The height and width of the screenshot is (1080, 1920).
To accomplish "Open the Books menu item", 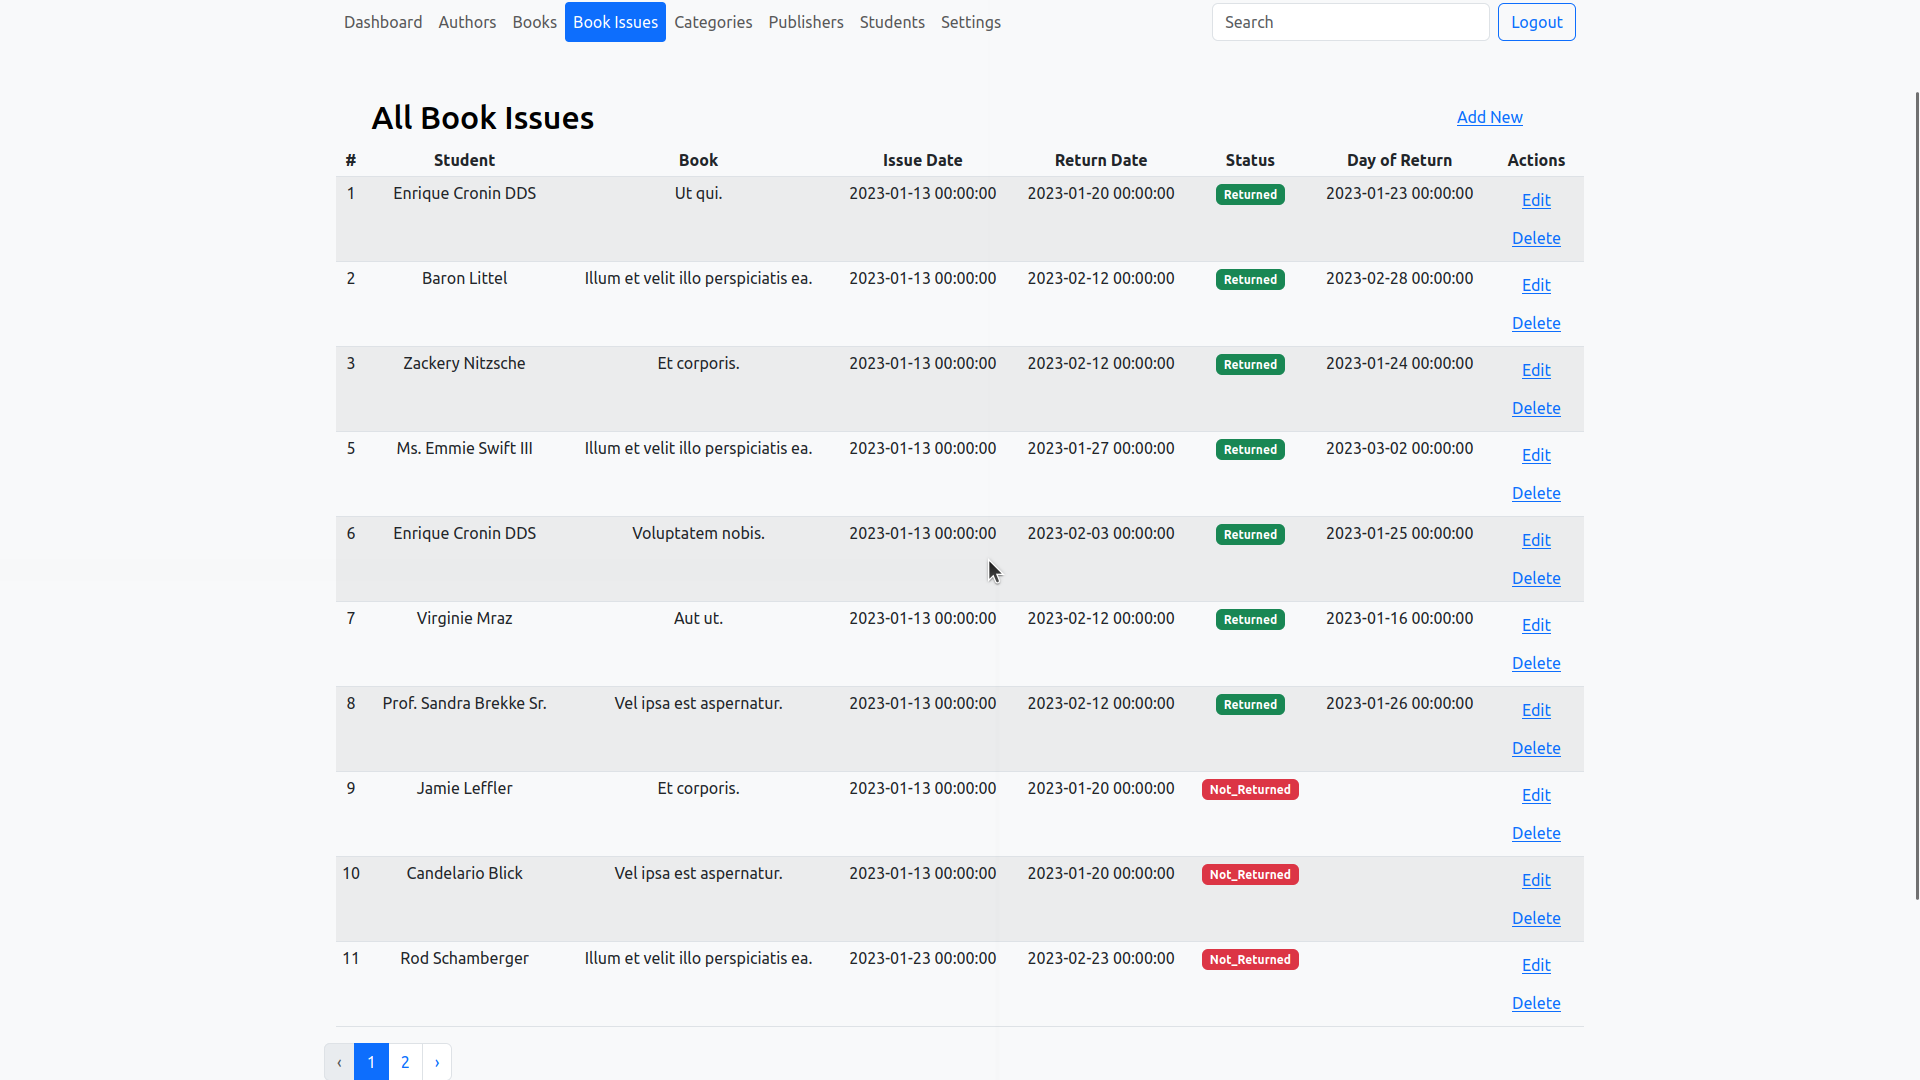I will pyautogui.click(x=534, y=22).
